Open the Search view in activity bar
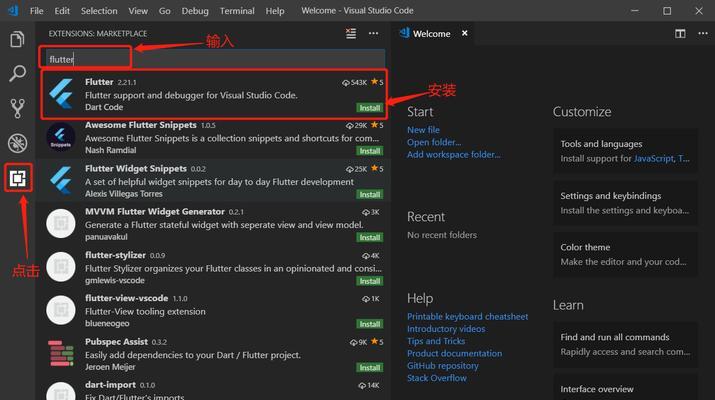The width and height of the screenshot is (715, 400). coord(17,73)
